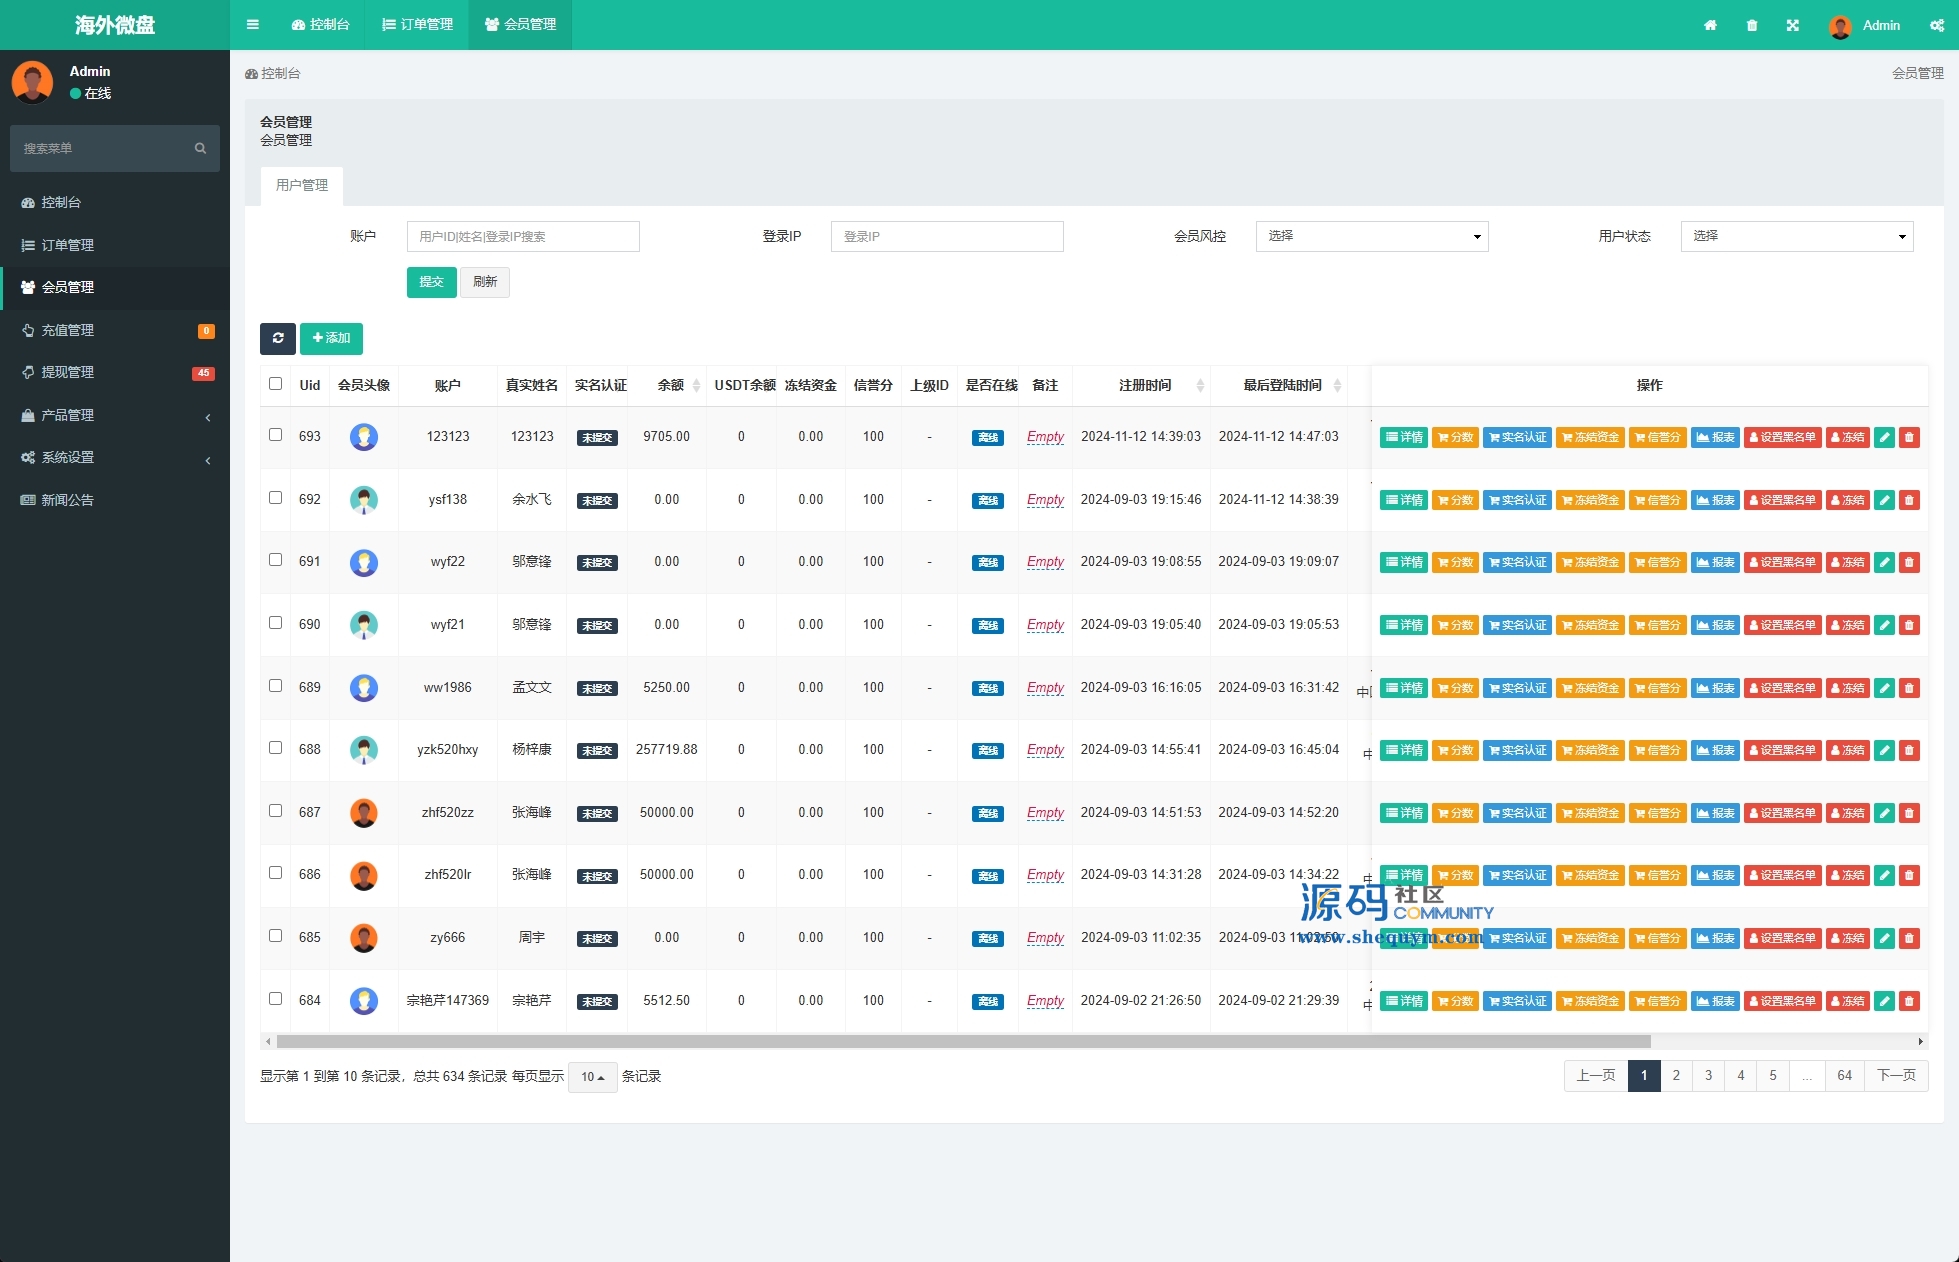
Task: Click green edit pencil for user 693
Action: (1884, 437)
